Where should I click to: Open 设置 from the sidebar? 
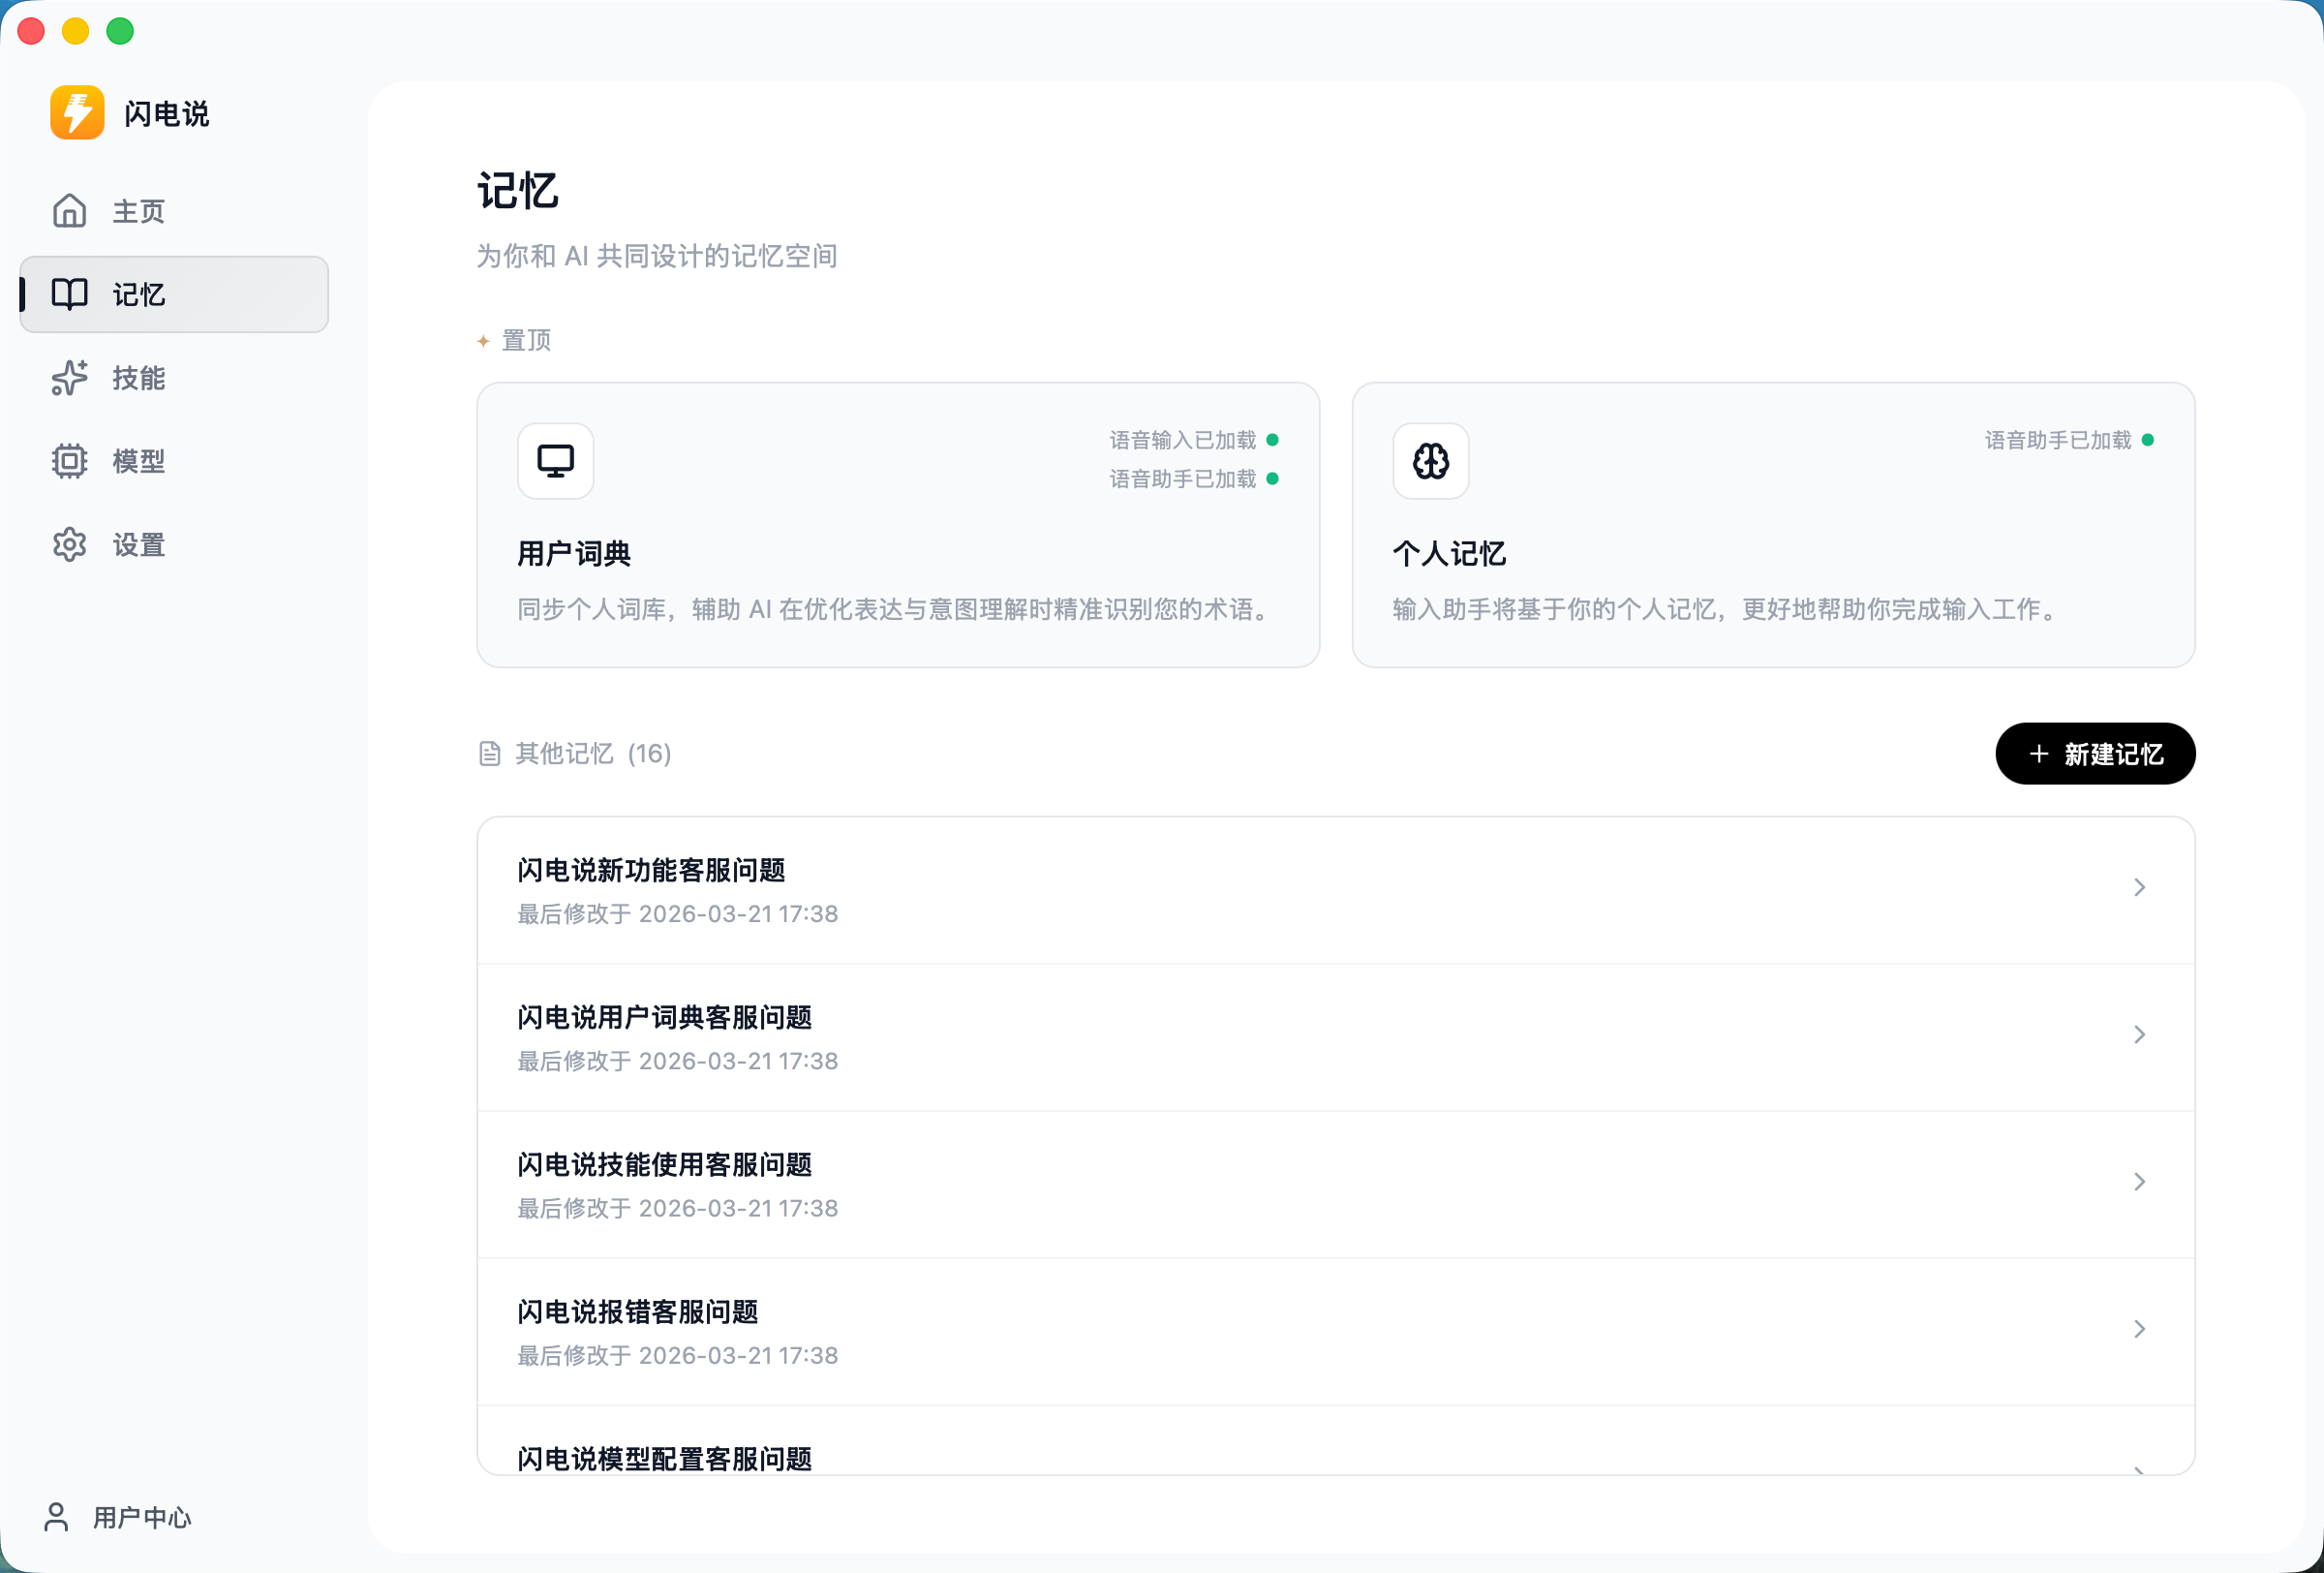[x=174, y=545]
